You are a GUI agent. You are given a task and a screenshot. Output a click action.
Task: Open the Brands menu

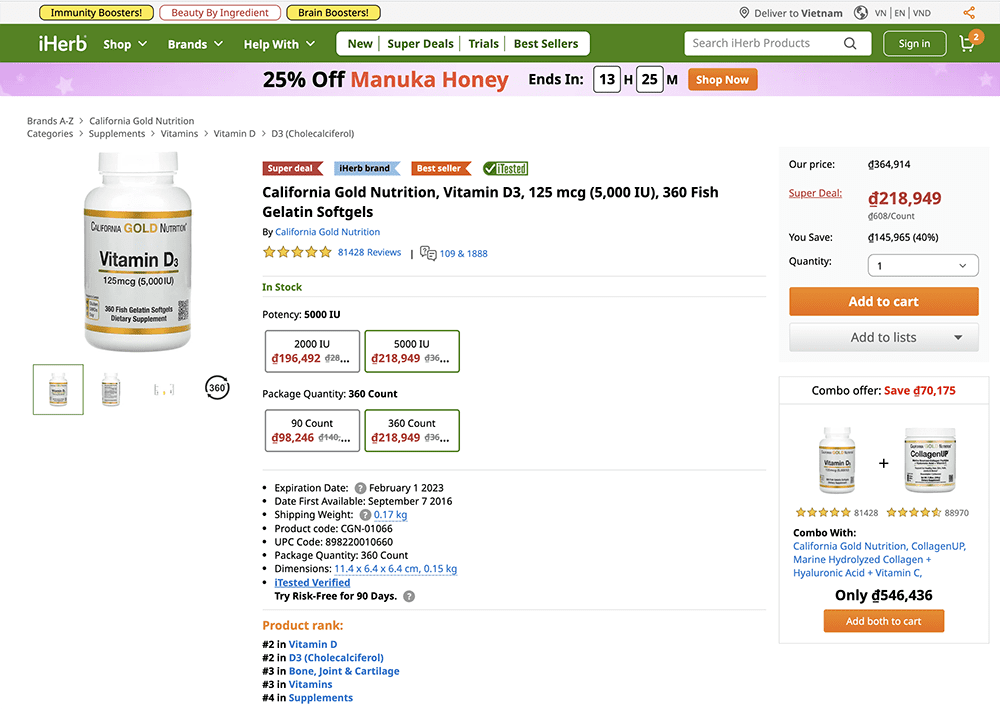188,44
